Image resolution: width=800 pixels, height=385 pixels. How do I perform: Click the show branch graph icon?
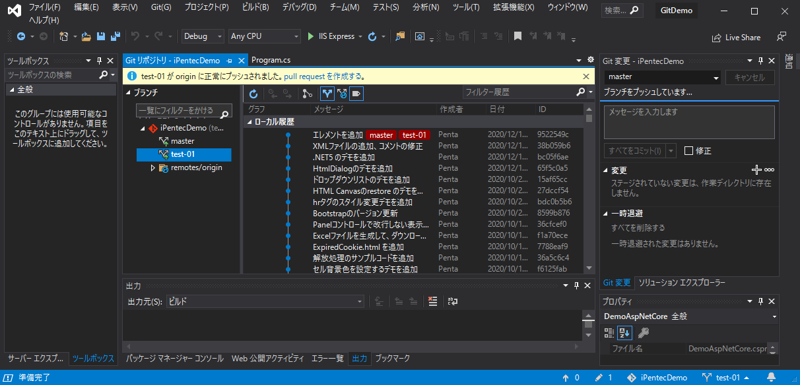click(x=307, y=93)
